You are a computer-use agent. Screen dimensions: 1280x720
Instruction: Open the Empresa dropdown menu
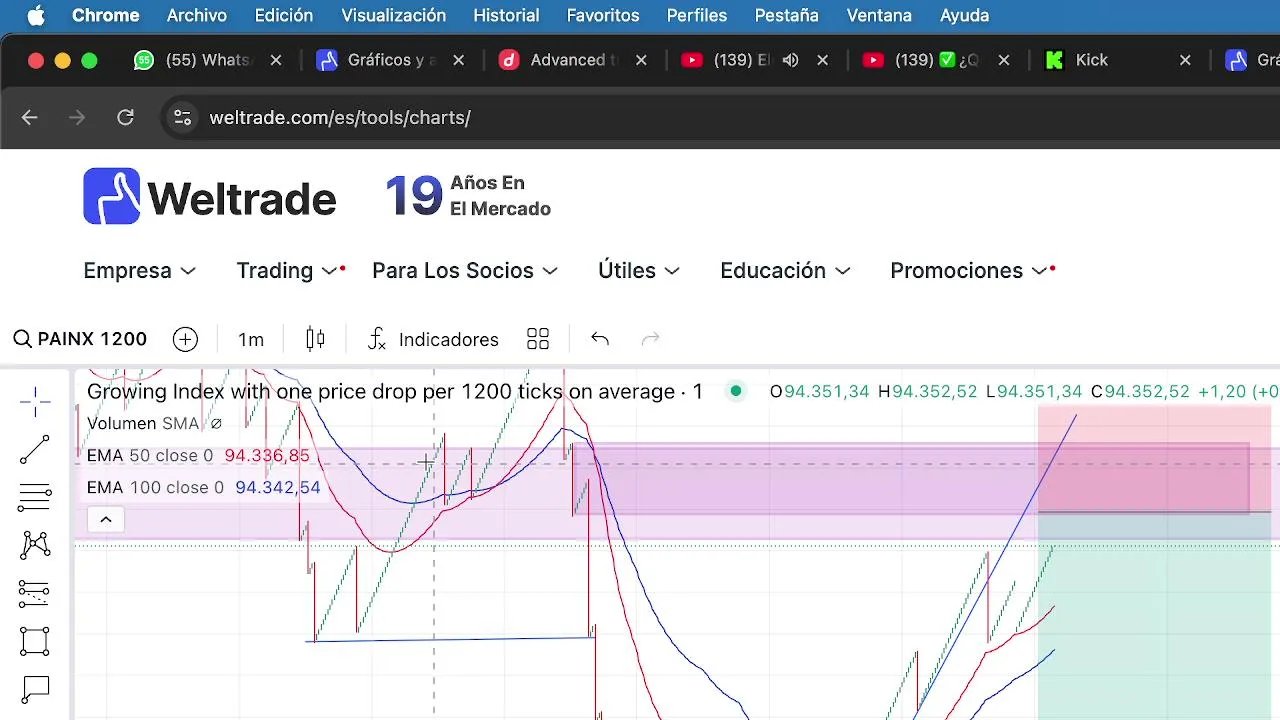139,271
